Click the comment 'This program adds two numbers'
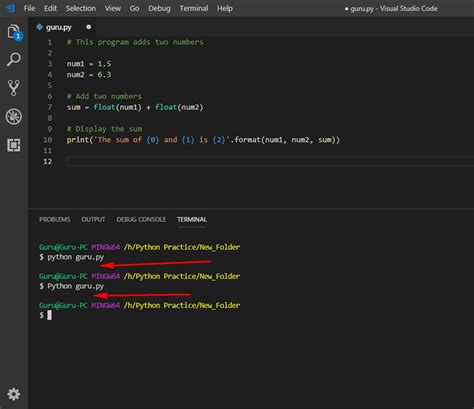The image size is (474, 409). click(x=135, y=42)
